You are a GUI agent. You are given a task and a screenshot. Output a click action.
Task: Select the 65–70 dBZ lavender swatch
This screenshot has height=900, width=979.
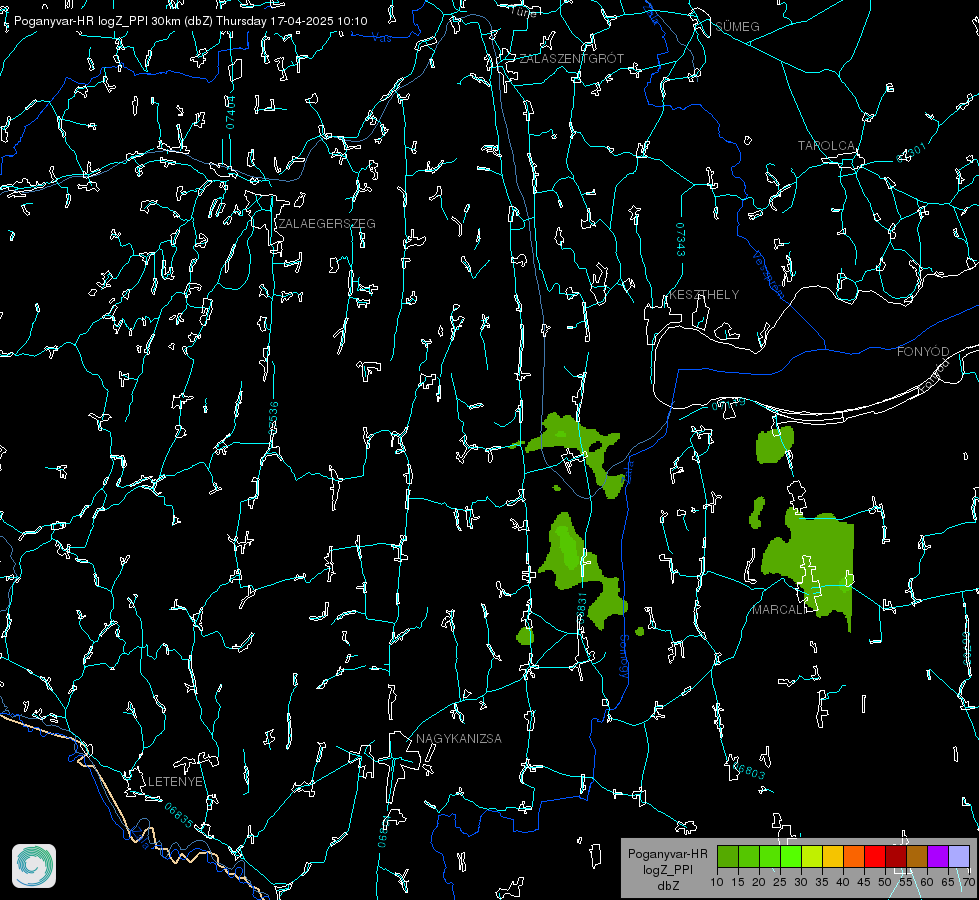[x=959, y=856]
